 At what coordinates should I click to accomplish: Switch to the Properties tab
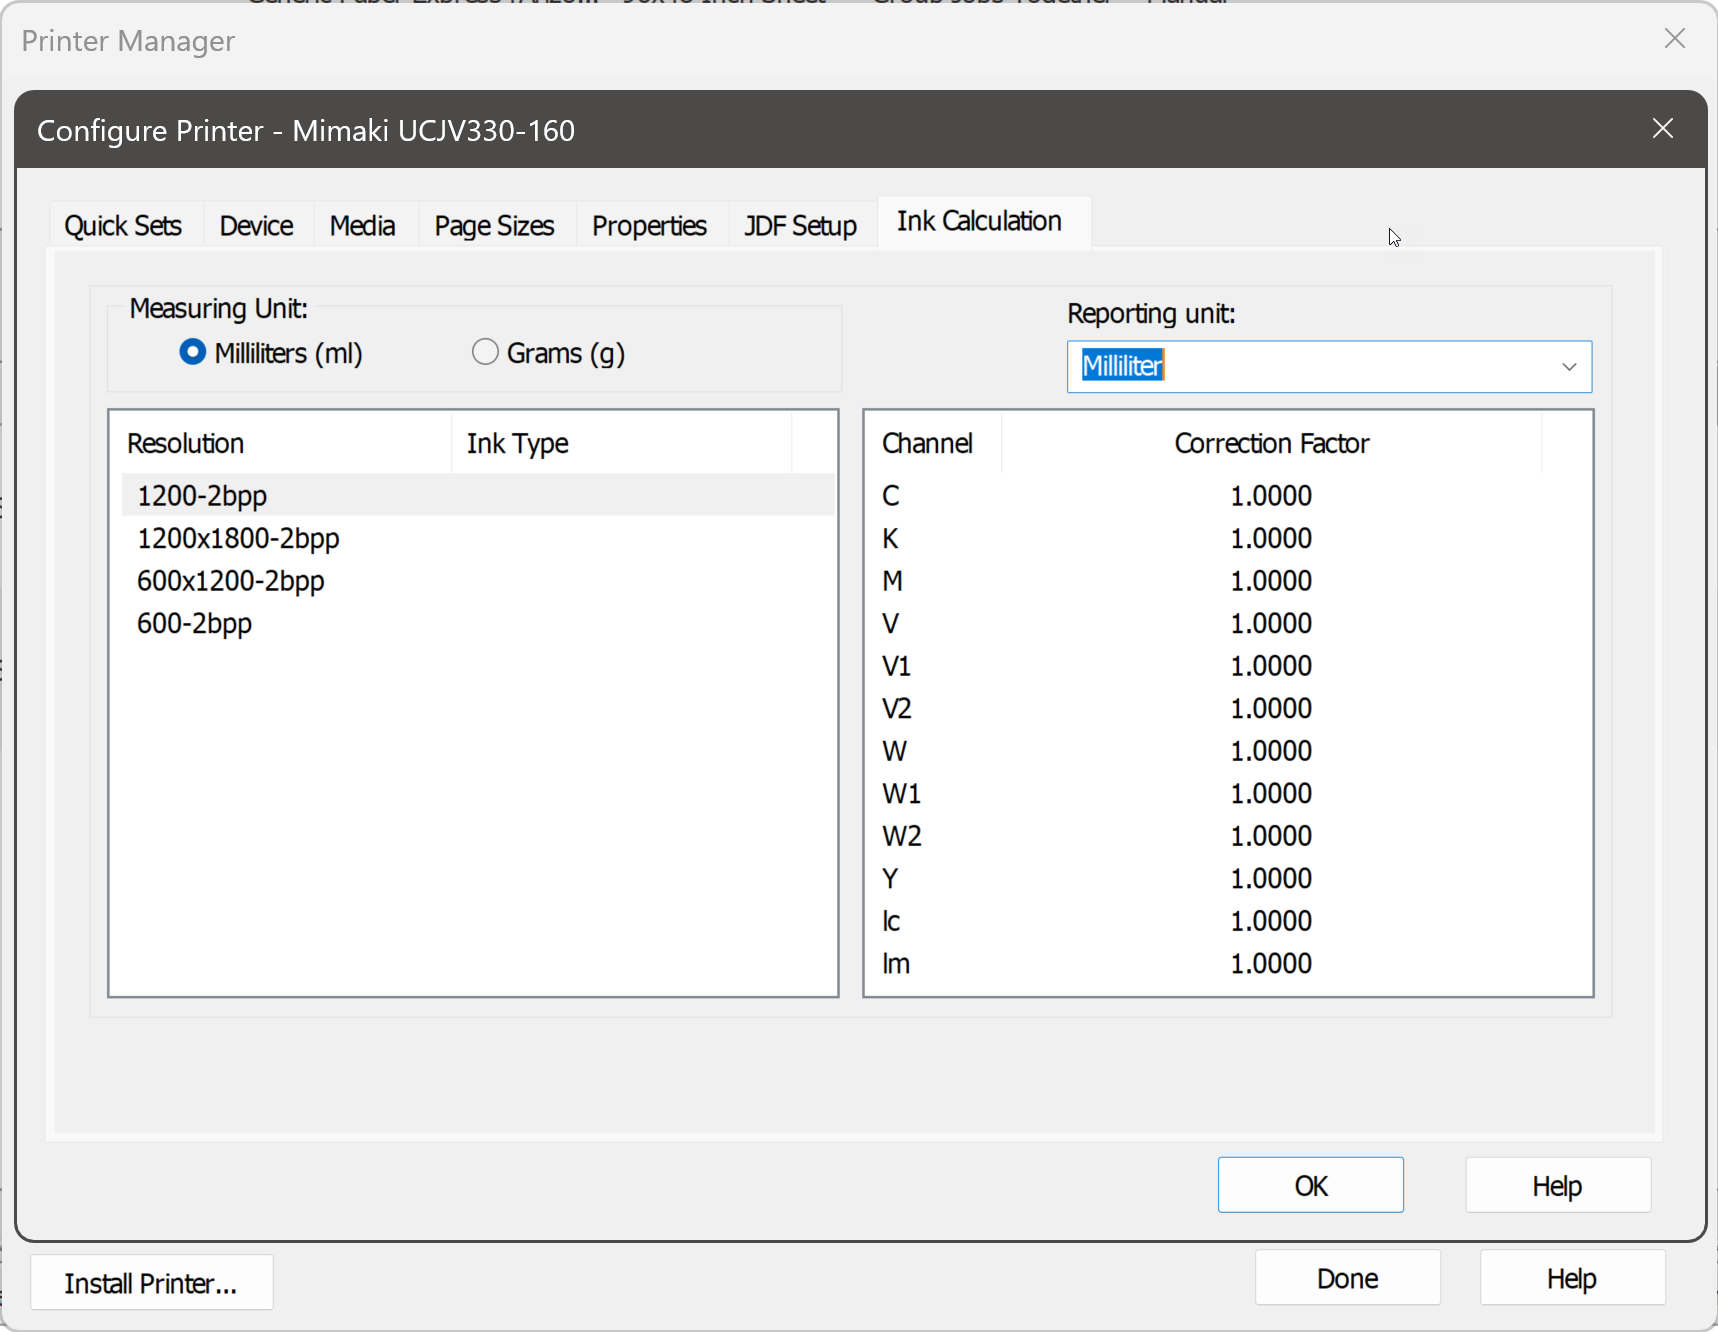coord(650,226)
